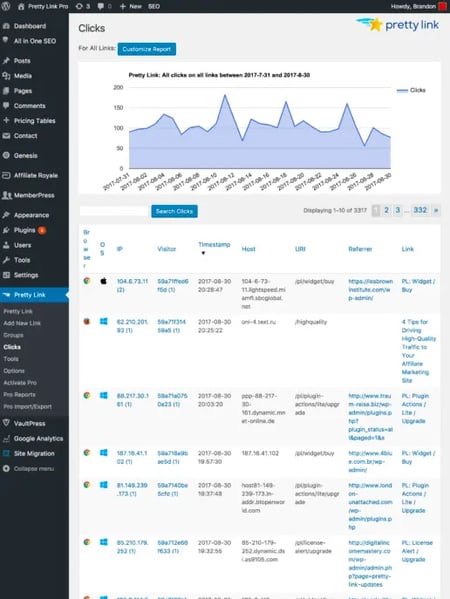The height and width of the screenshot is (599, 450).
Task: Open the PL: License Alert / Upgrade link
Action: pos(417,551)
